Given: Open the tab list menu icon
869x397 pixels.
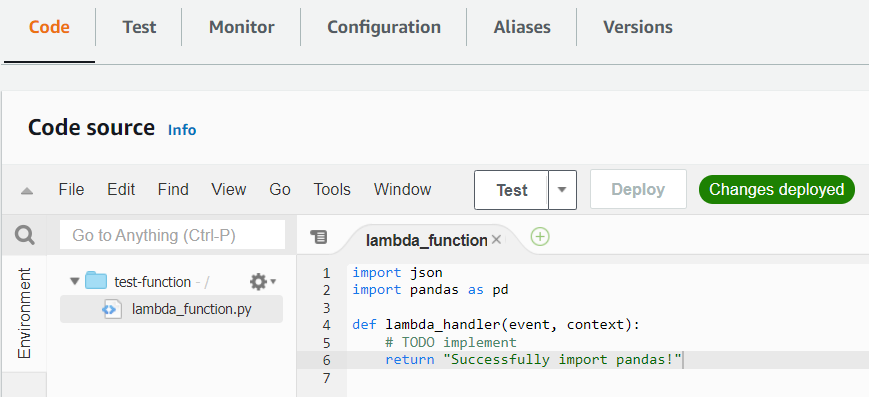Looking at the screenshot, I should tap(319, 237).
